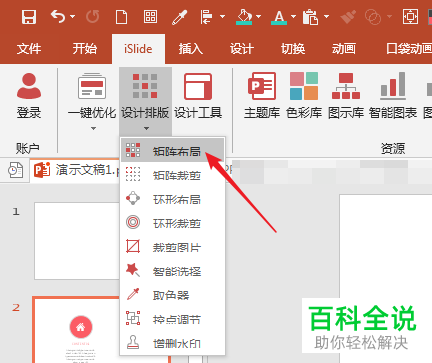Viewport: 432px width, 363px height.
Task: Open the 口袋动画 ribbon tab
Action: coord(409,49)
